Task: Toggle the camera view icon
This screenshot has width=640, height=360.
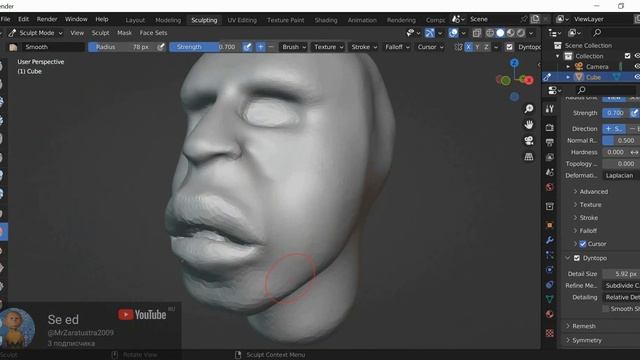Action: click(x=529, y=140)
